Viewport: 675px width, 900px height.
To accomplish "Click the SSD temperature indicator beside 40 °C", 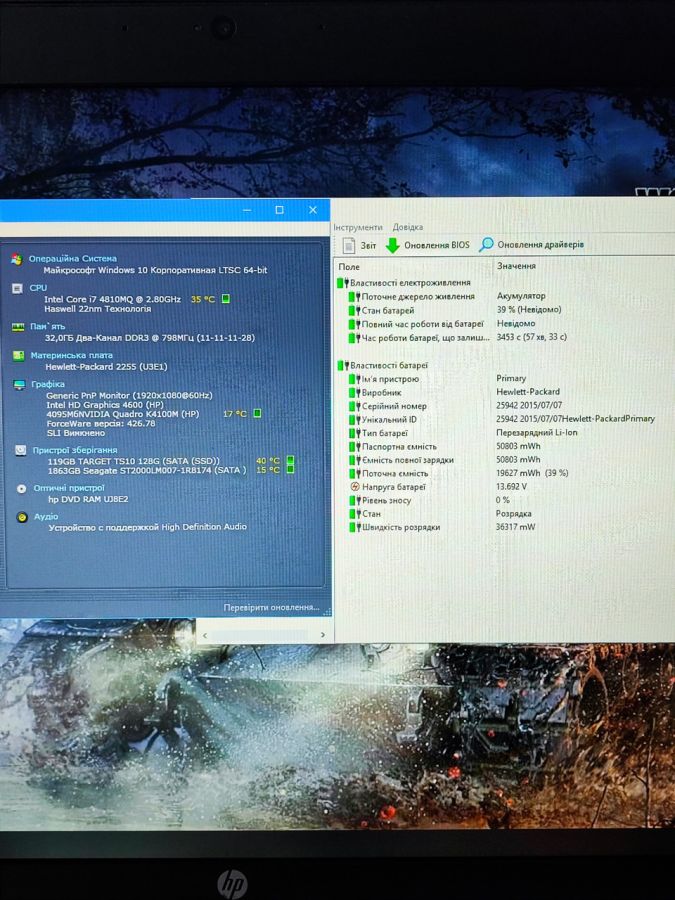I will (290, 460).
